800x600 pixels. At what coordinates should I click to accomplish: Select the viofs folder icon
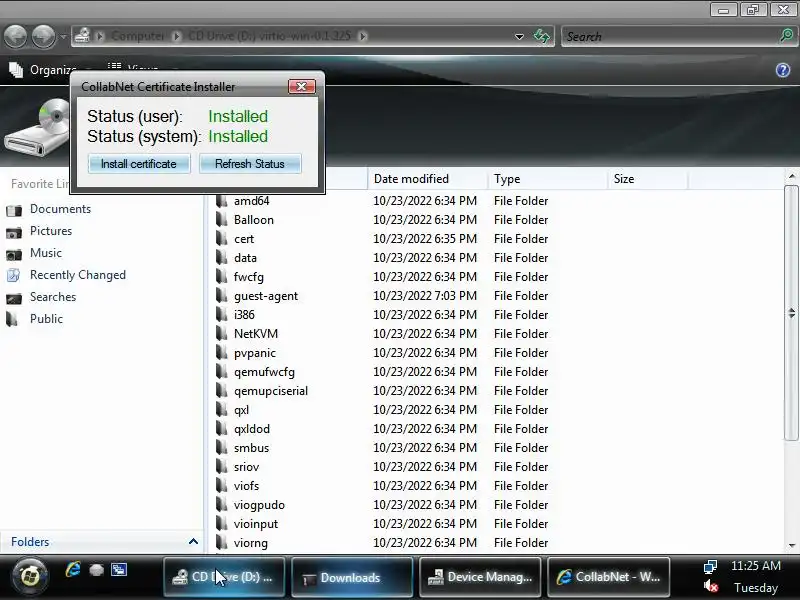coord(221,485)
